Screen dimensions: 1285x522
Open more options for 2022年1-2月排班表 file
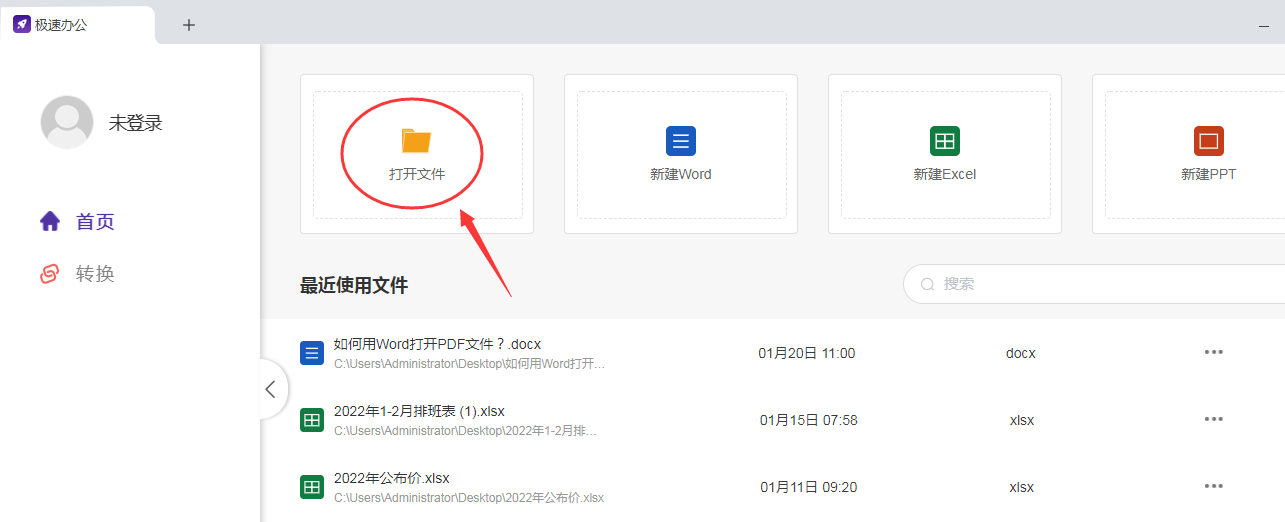coord(1214,419)
